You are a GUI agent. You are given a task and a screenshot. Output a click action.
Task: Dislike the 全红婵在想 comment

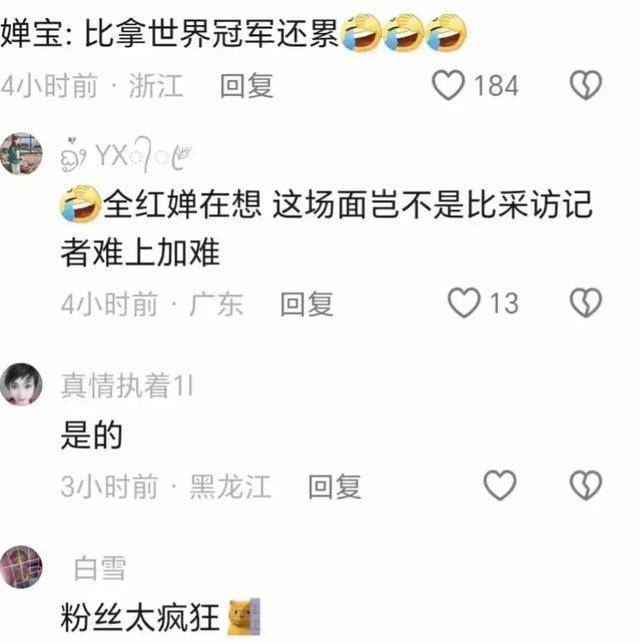pyautogui.click(x=585, y=303)
